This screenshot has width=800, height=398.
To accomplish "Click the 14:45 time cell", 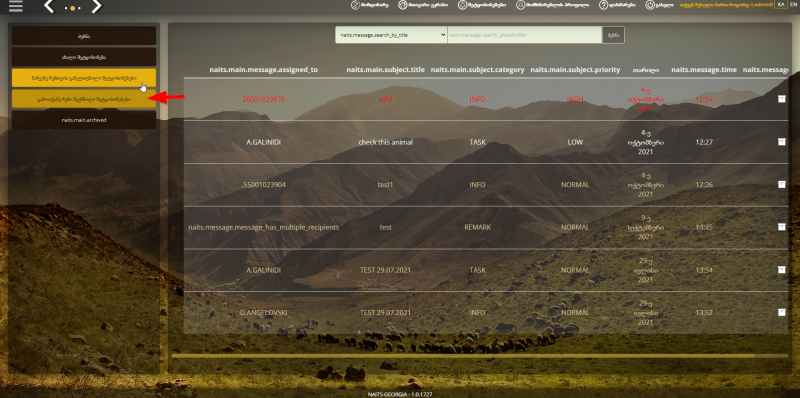I will tap(704, 227).
